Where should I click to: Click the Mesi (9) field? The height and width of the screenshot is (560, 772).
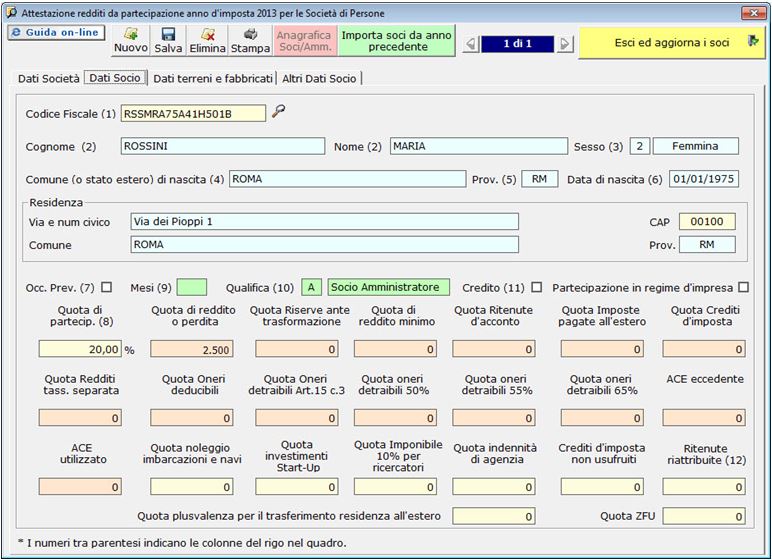[x=192, y=287]
